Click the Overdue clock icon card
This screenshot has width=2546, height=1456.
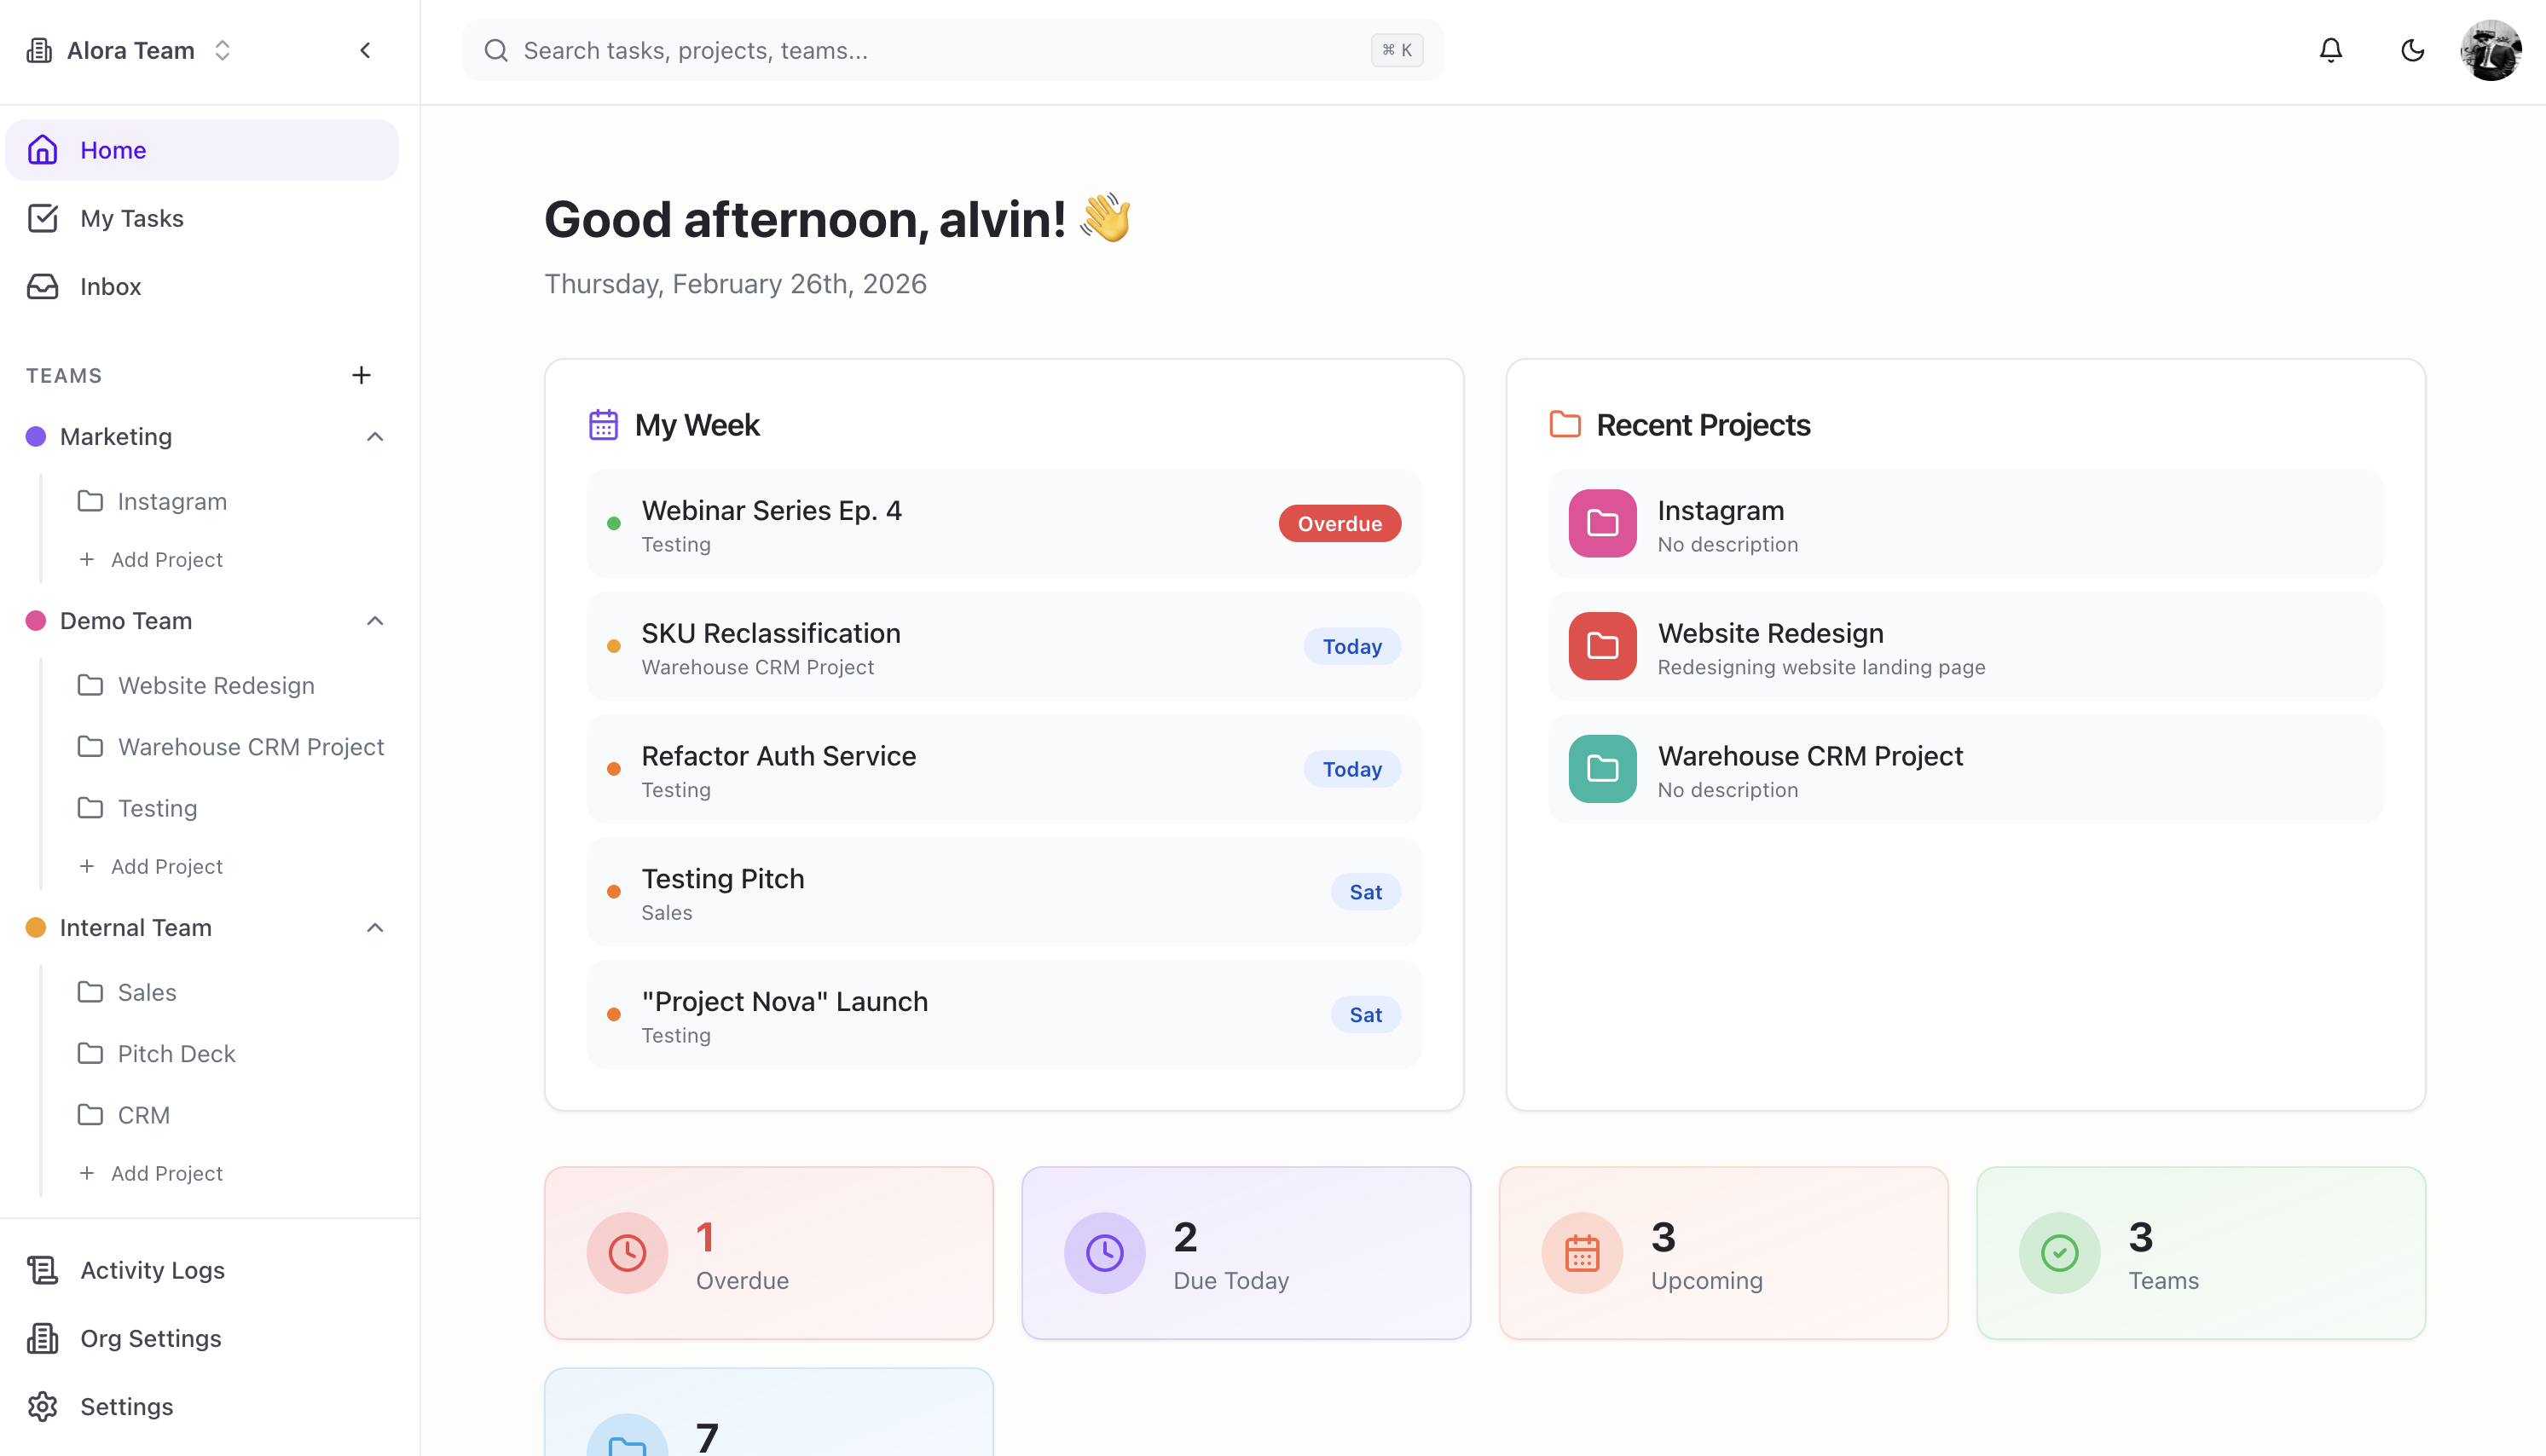pyautogui.click(x=627, y=1253)
